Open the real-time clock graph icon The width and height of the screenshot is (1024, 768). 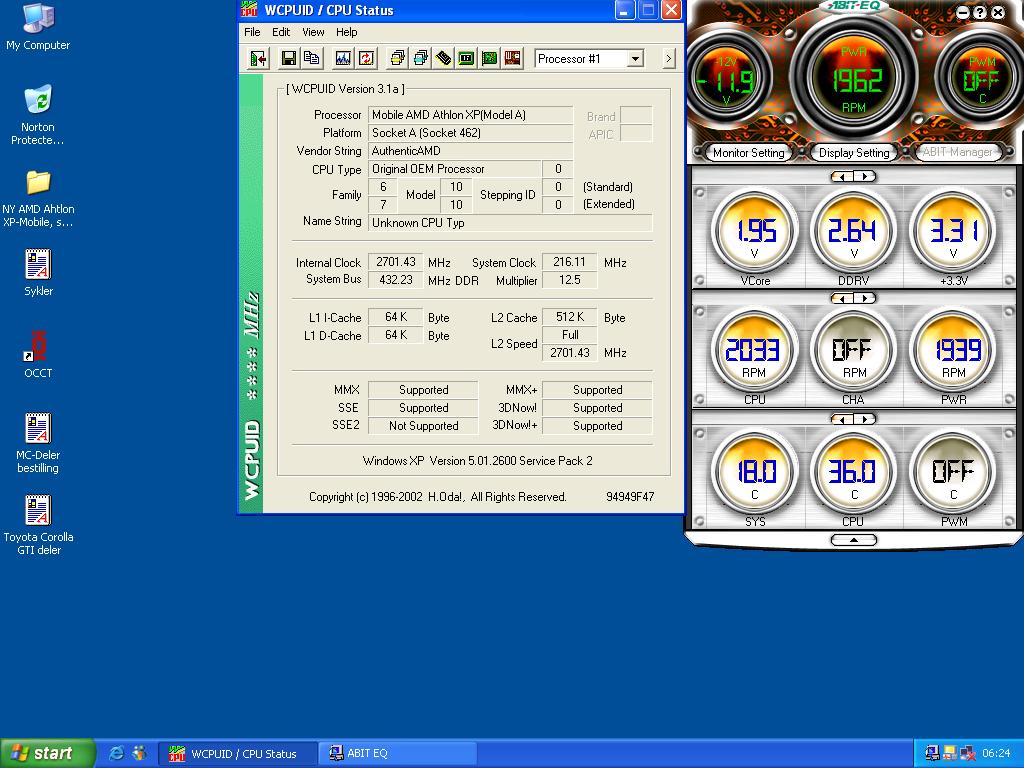coord(342,59)
